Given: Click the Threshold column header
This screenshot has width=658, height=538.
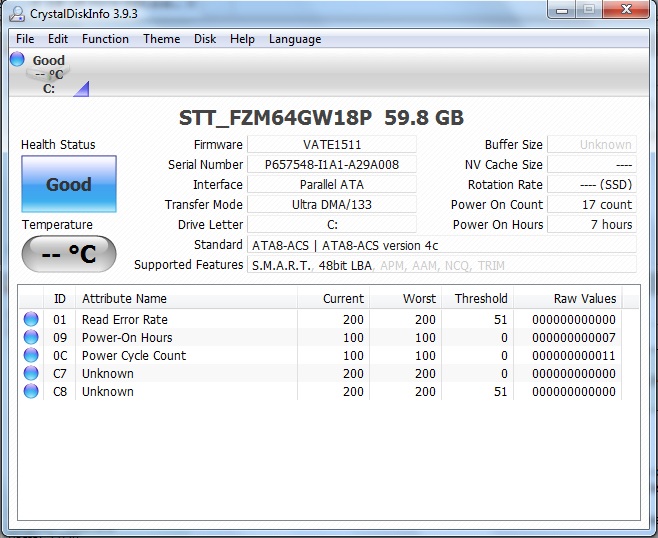Looking at the screenshot, I should (478, 298).
